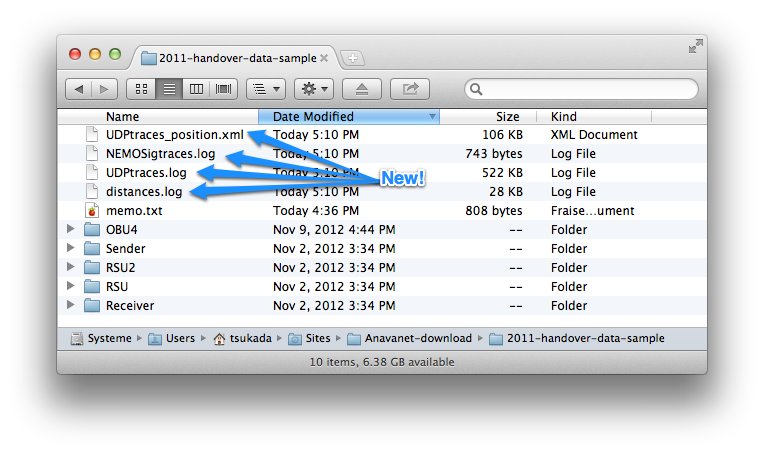Sort by the Name column header
The image size is (764, 453).
click(123, 117)
